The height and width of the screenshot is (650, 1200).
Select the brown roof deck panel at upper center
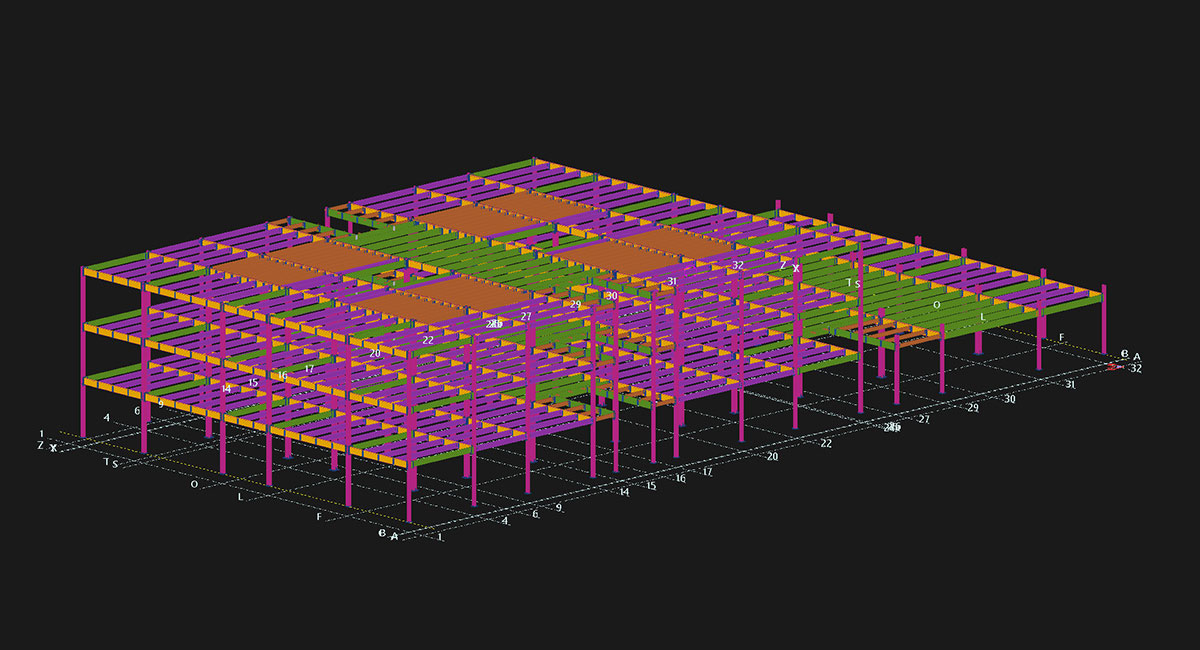tap(470, 220)
